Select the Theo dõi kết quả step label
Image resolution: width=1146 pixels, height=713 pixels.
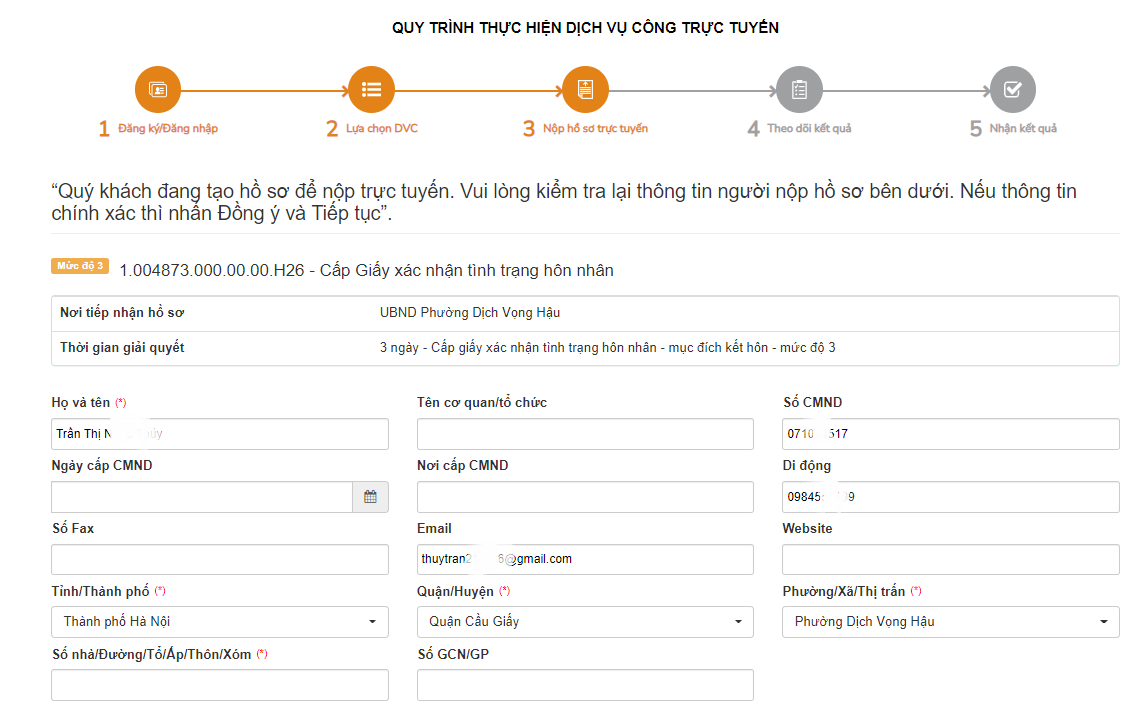809,129
